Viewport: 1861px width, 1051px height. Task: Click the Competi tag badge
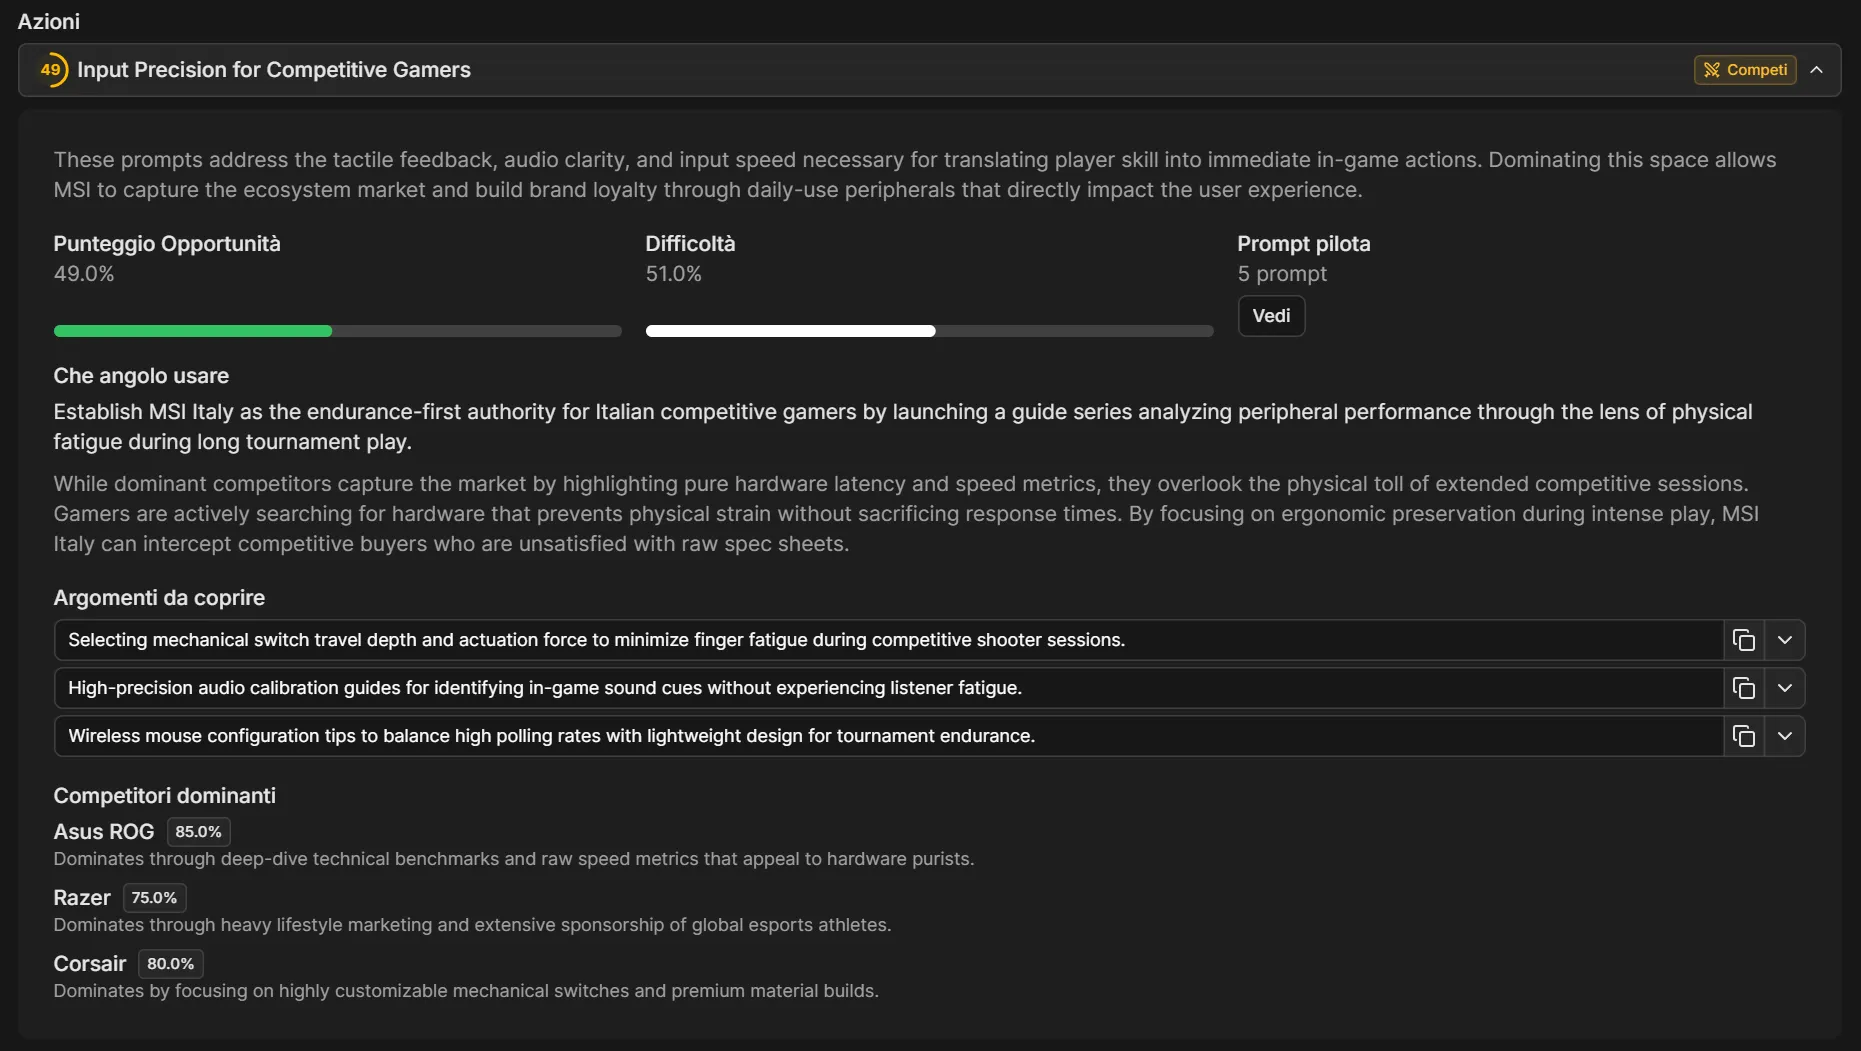click(1745, 70)
